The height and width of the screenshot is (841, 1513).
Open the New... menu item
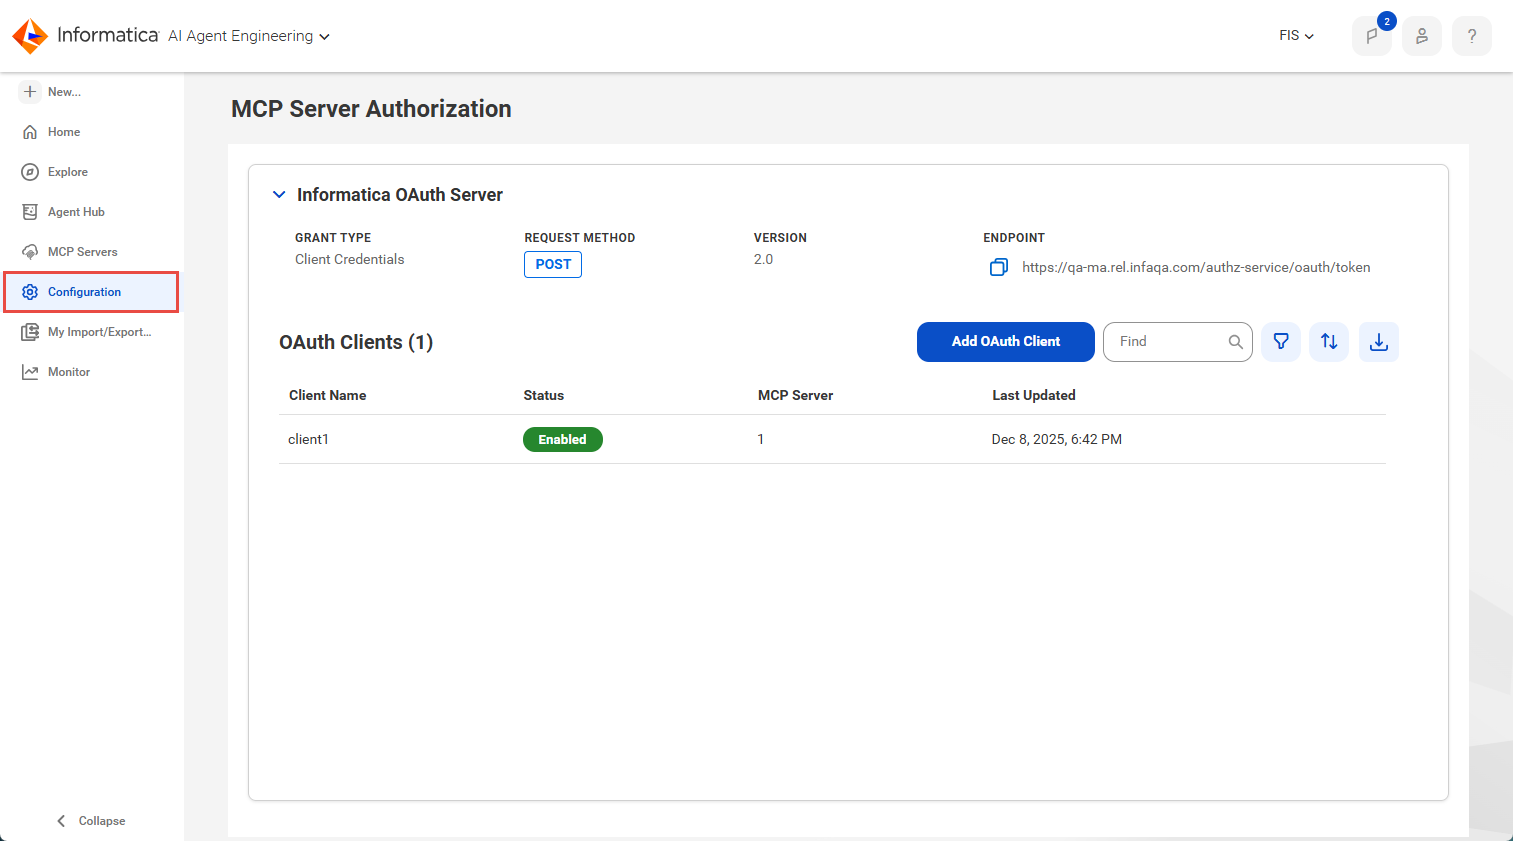(64, 92)
